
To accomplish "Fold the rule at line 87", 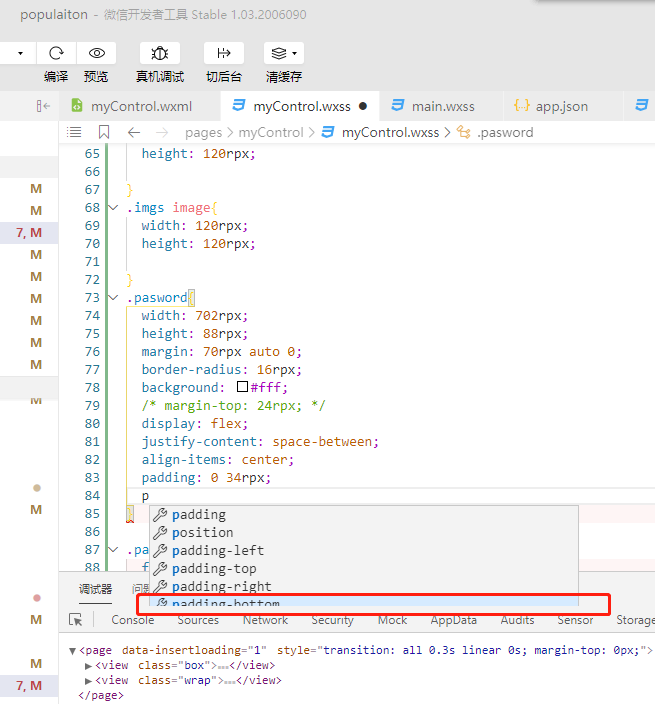I will tap(114, 549).
